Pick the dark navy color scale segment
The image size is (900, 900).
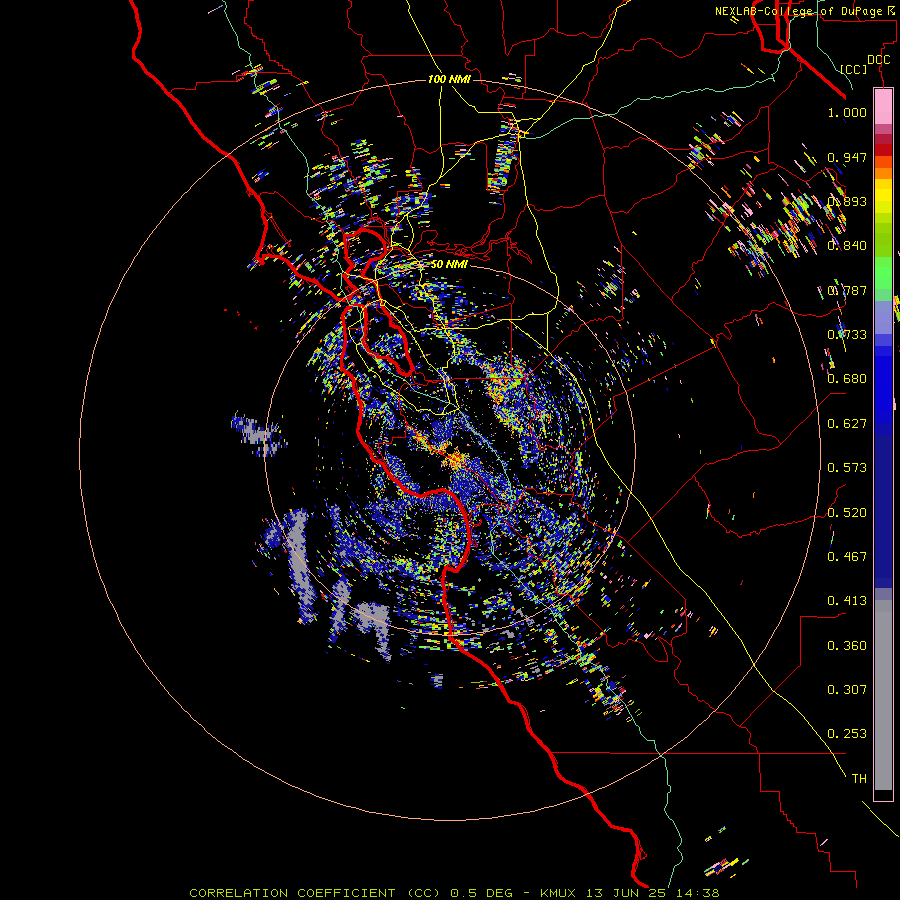tap(883, 511)
